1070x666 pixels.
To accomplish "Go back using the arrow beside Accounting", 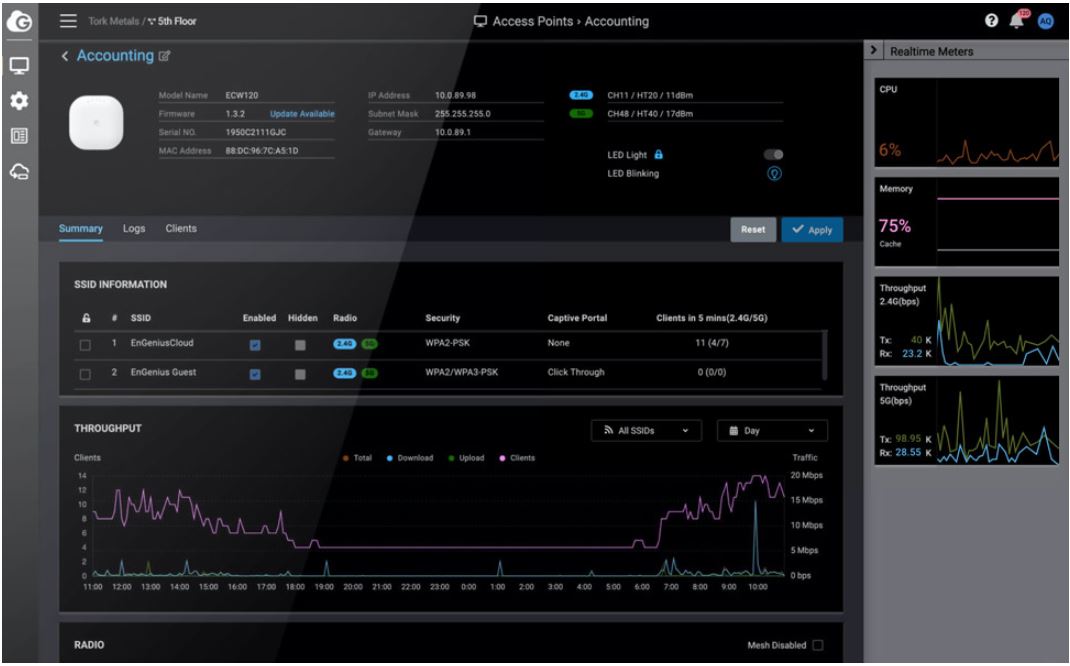I will (x=65, y=57).
